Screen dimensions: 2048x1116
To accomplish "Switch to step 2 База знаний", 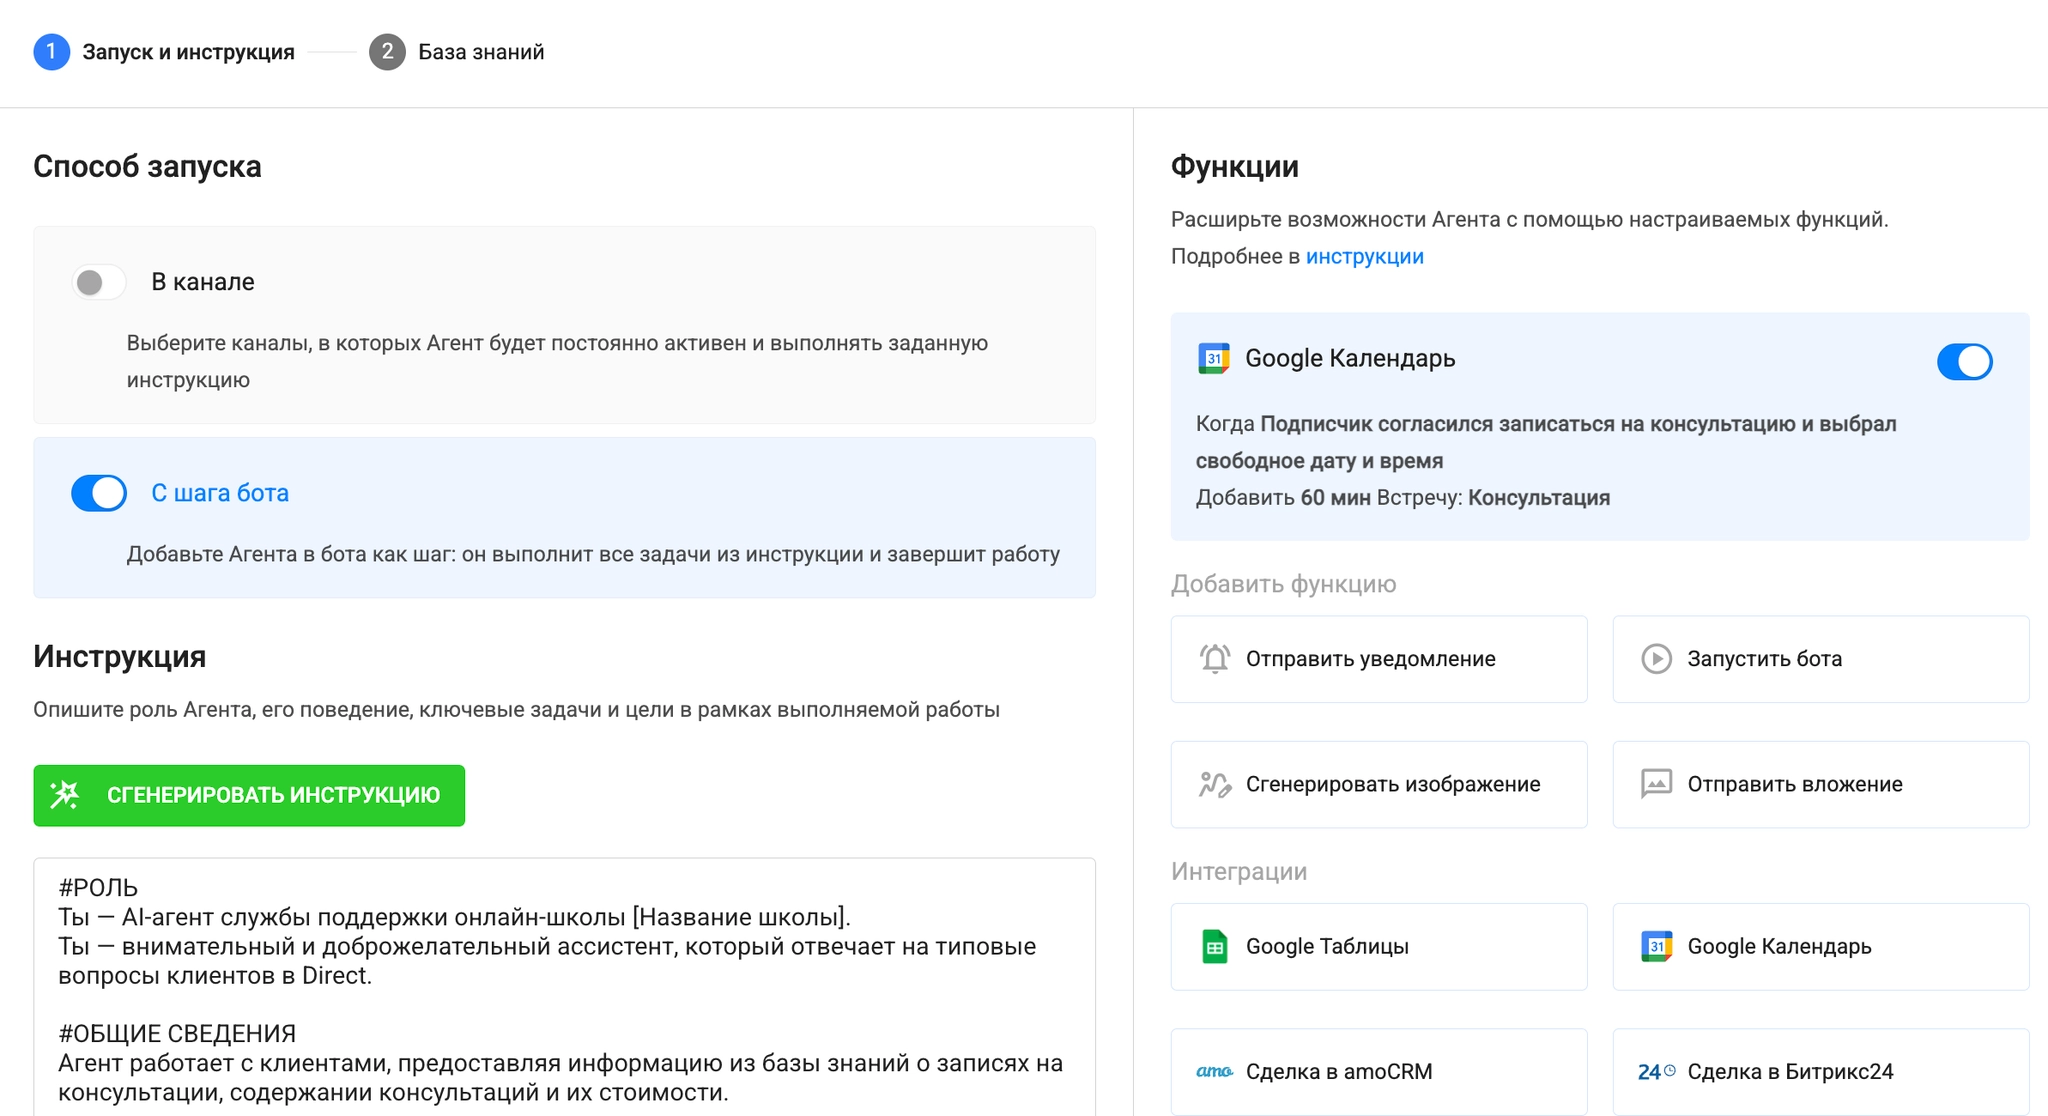I will click(457, 52).
